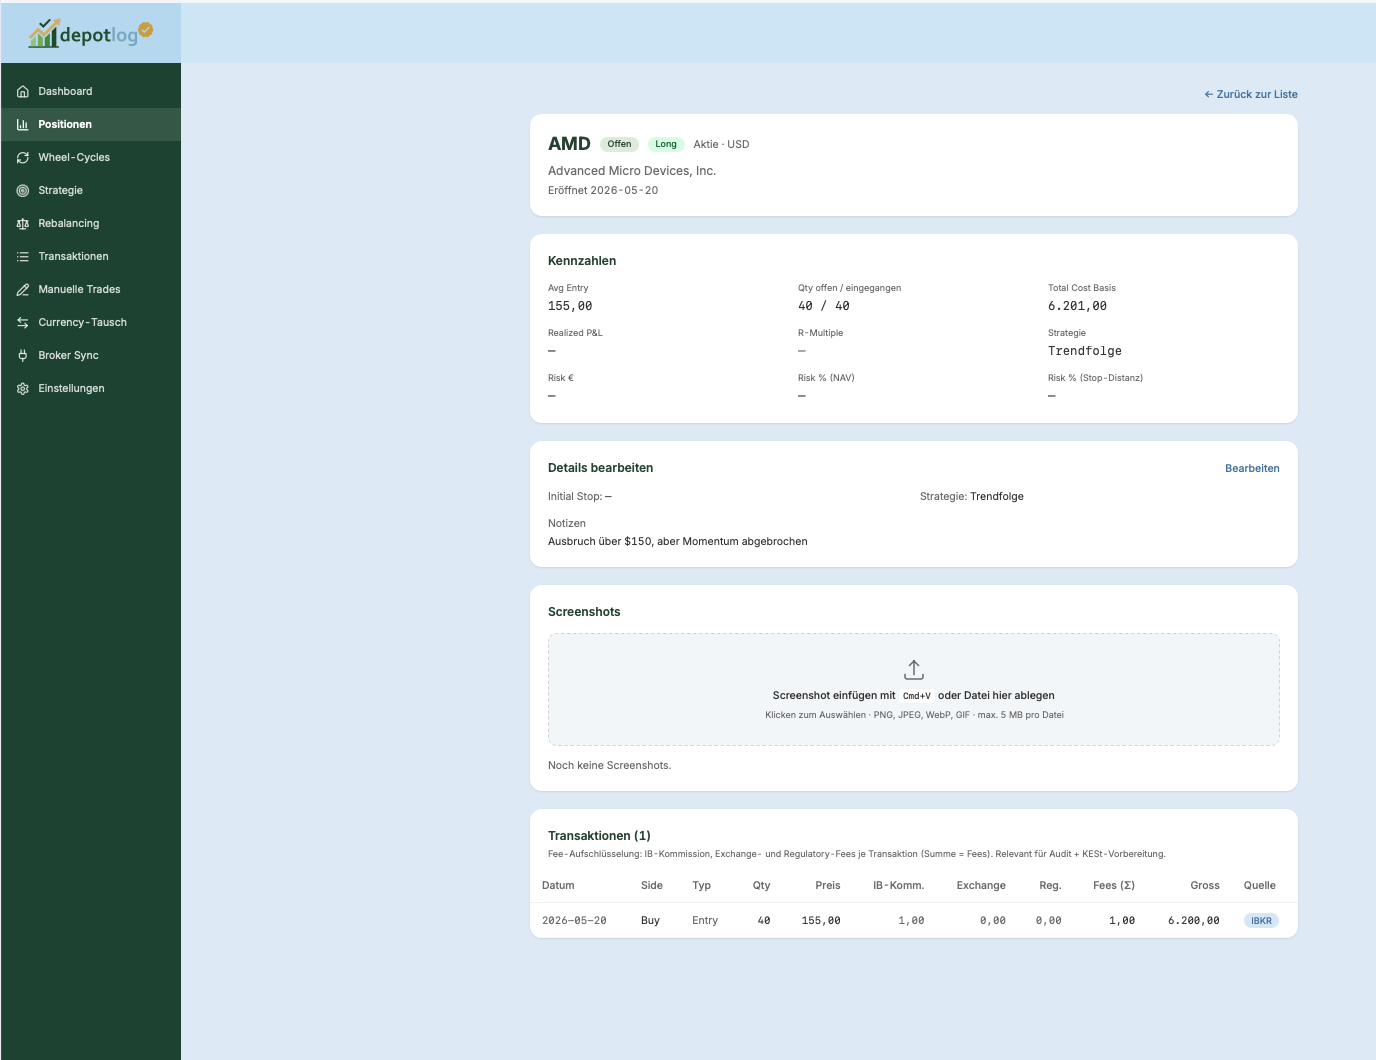Click Qty value '40 / 40'
The image size is (1376, 1060).
coord(824,306)
